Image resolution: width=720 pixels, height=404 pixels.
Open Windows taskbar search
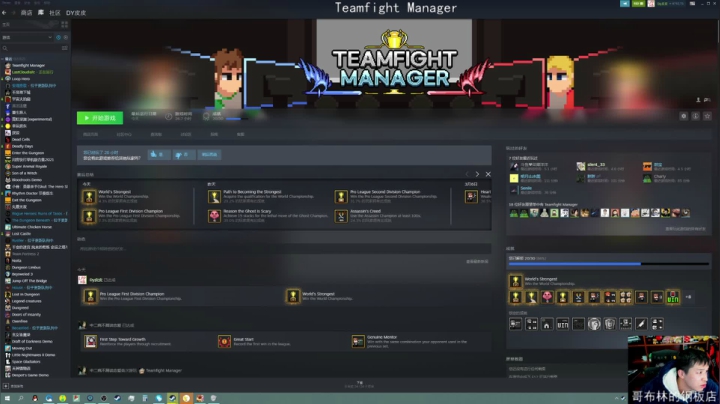[21, 398]
